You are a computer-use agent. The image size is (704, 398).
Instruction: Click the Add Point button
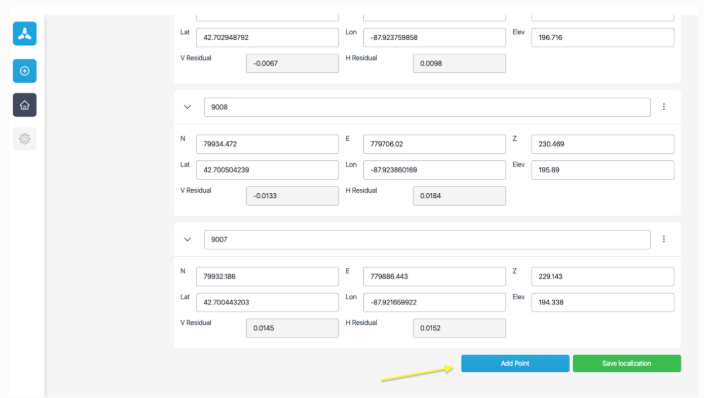[x=515, y=363]
